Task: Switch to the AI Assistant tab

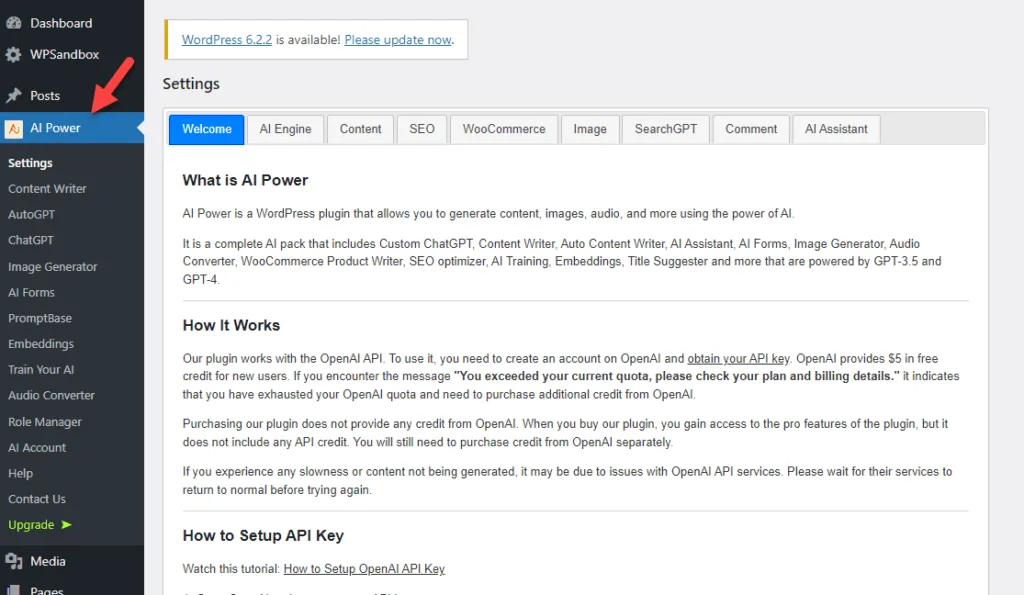Action: pyautogui.click(x=837, y=129)
